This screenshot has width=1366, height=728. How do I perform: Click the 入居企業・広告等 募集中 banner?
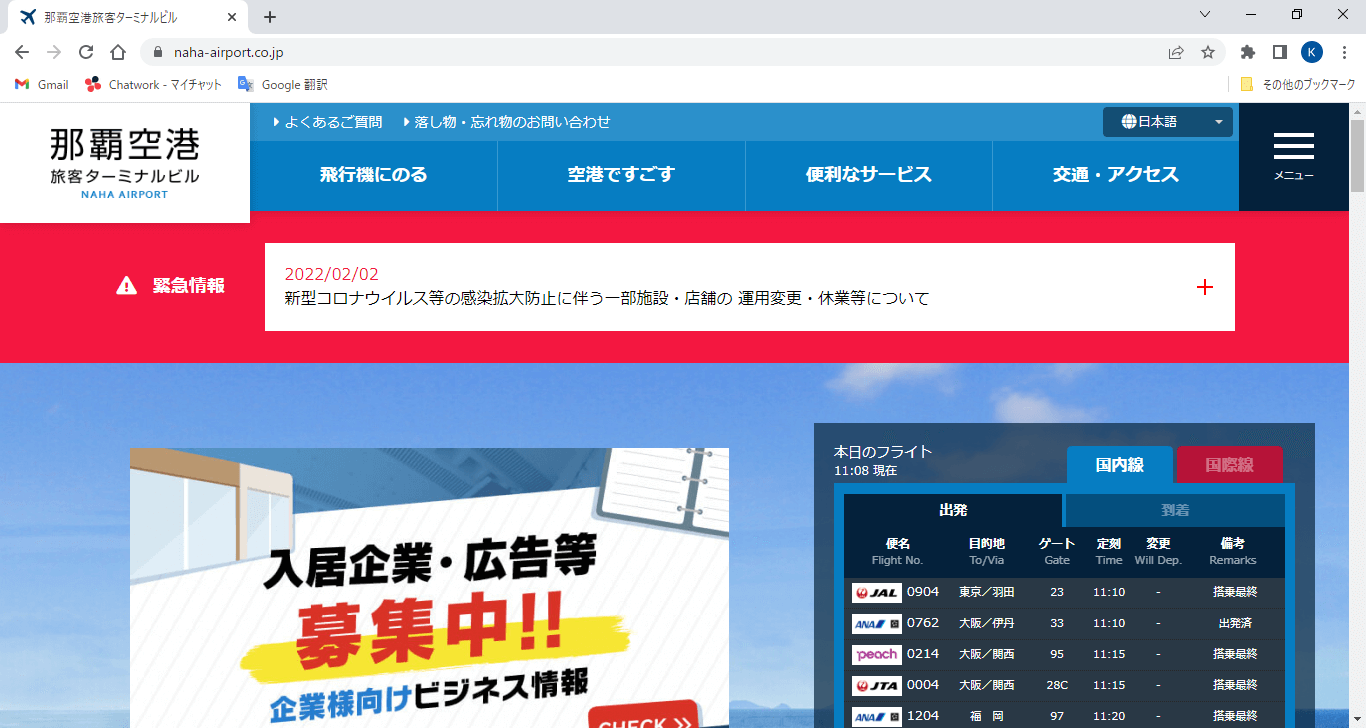(429, 588)
